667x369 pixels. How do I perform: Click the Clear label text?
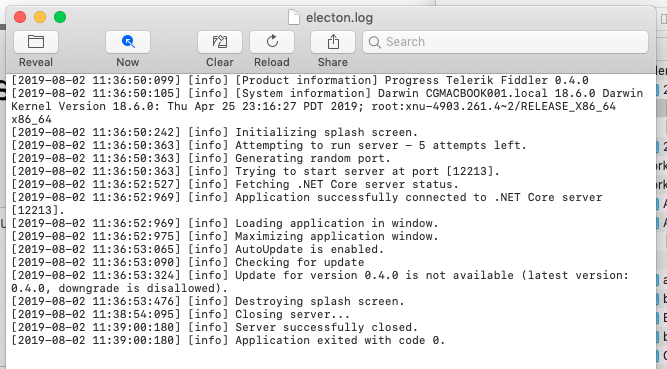[x=219, y=62]
